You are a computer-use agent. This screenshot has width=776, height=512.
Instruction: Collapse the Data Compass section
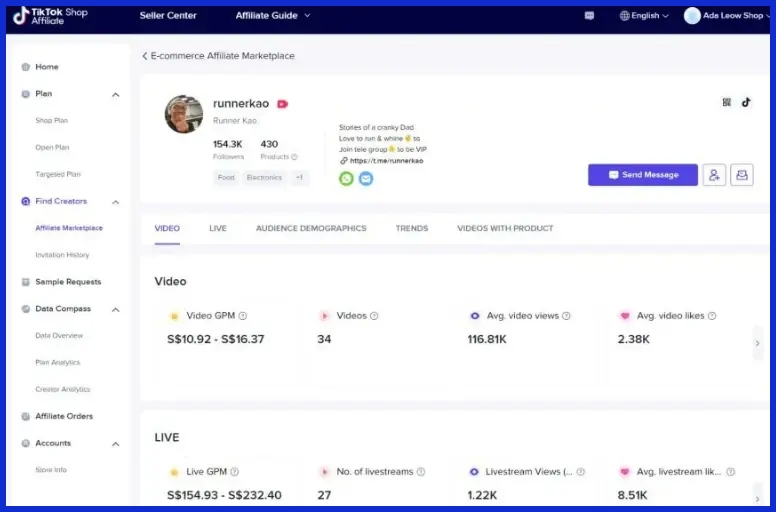tap(115, 310)
